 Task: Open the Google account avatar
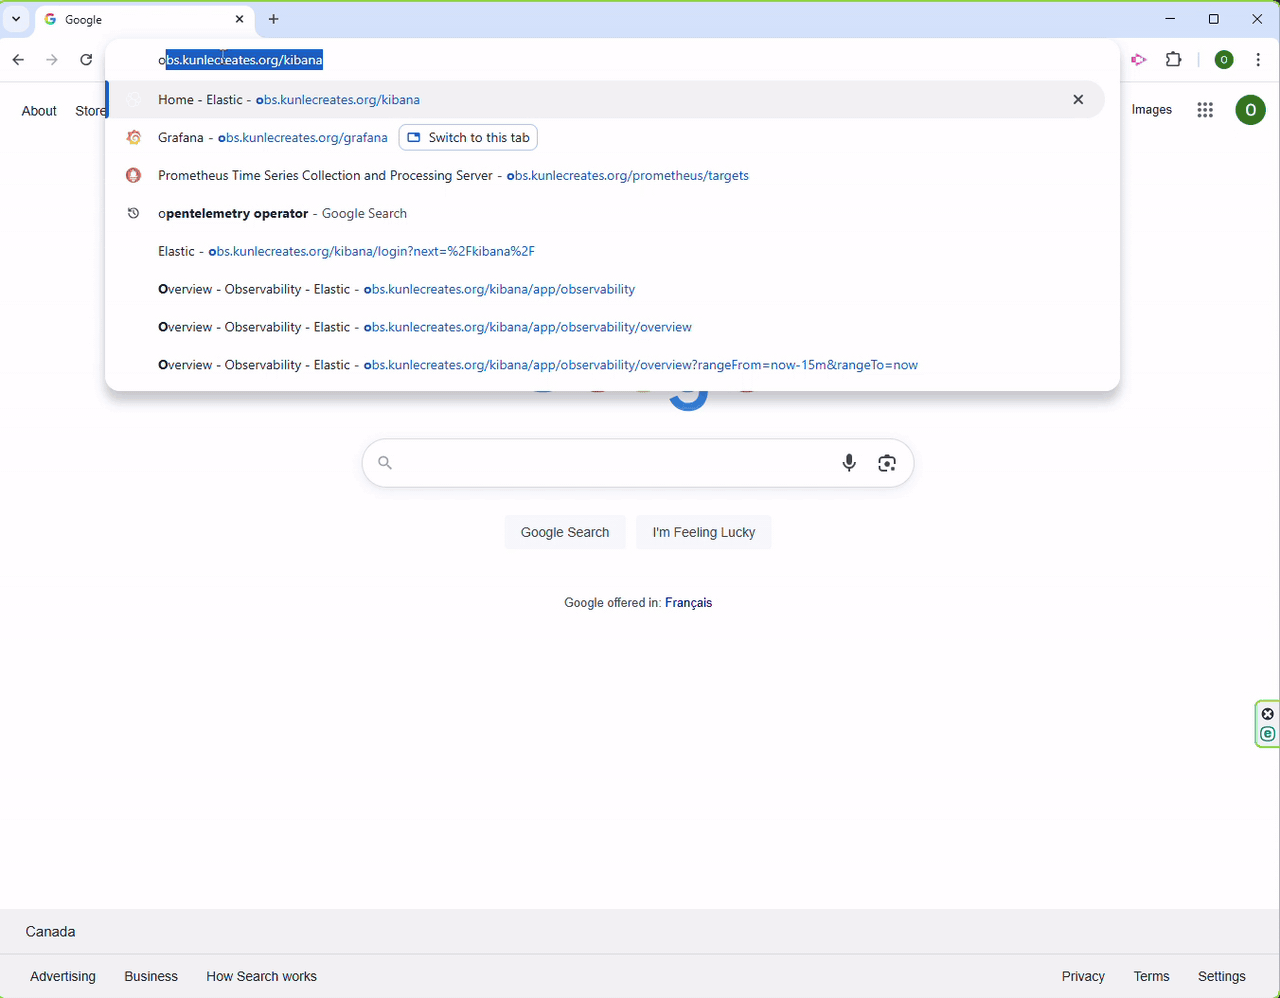click(1250, 110)
